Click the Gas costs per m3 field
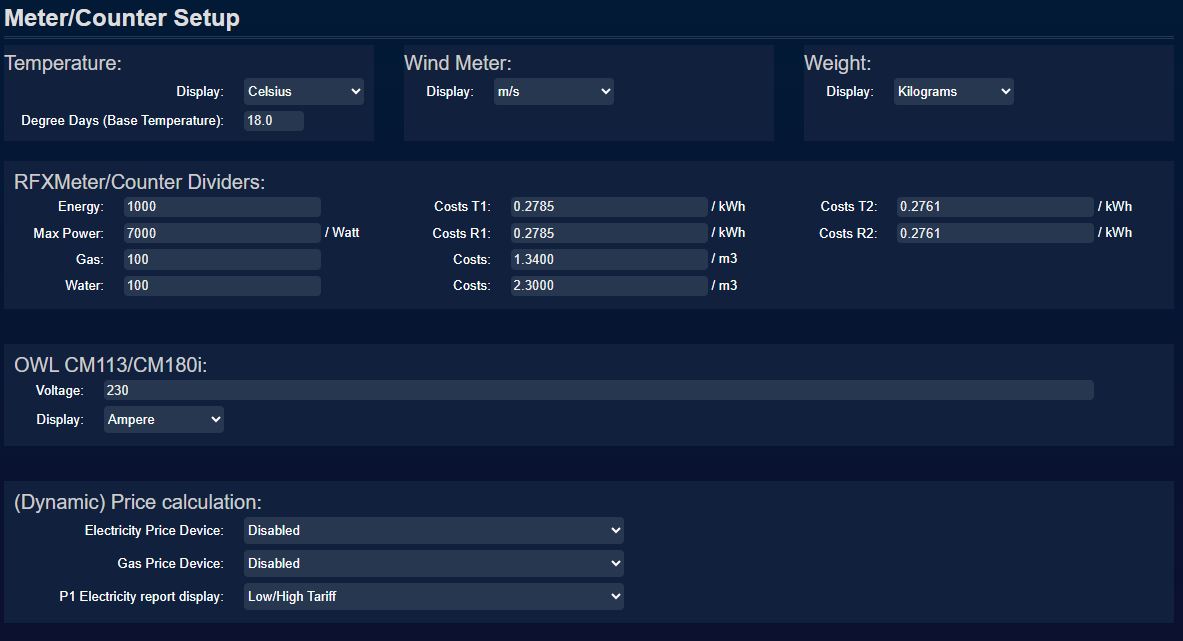The width and height of the screenshot is (1183, 641). (608, 259)
